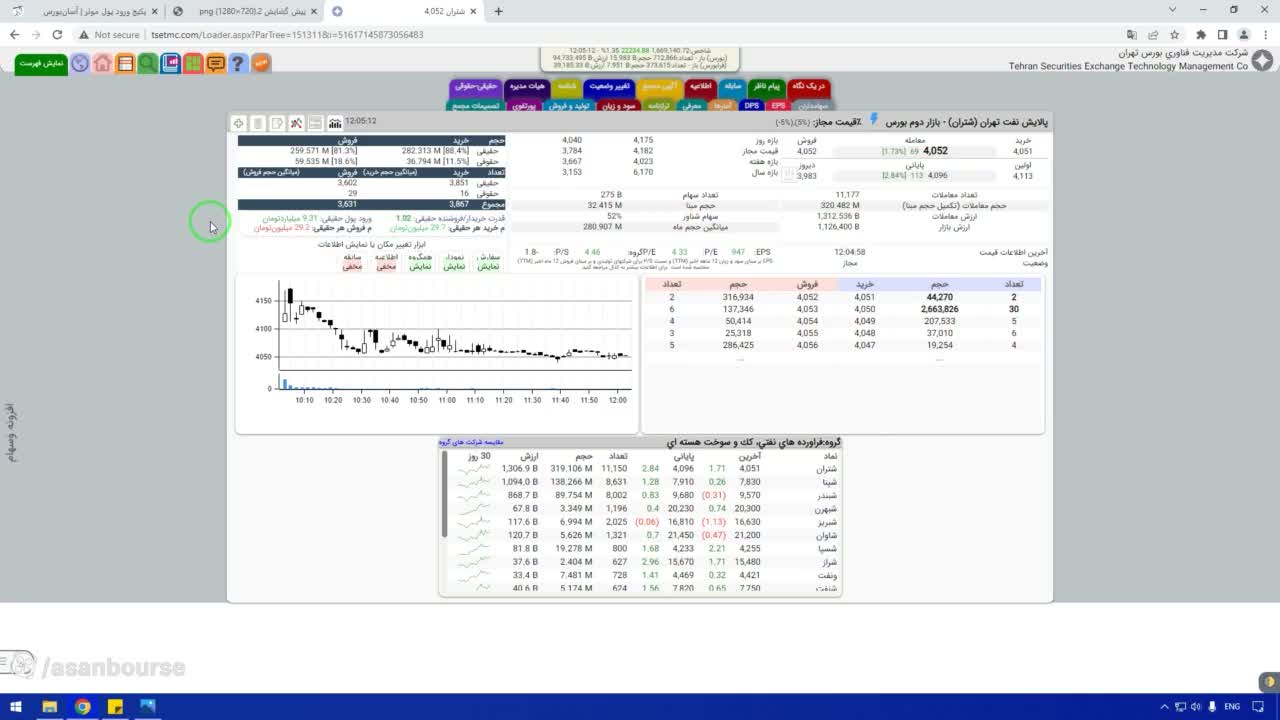
Task: Toggle همگروه display (نمایش)
Action: pyautogui.click(x=420, y=266)
